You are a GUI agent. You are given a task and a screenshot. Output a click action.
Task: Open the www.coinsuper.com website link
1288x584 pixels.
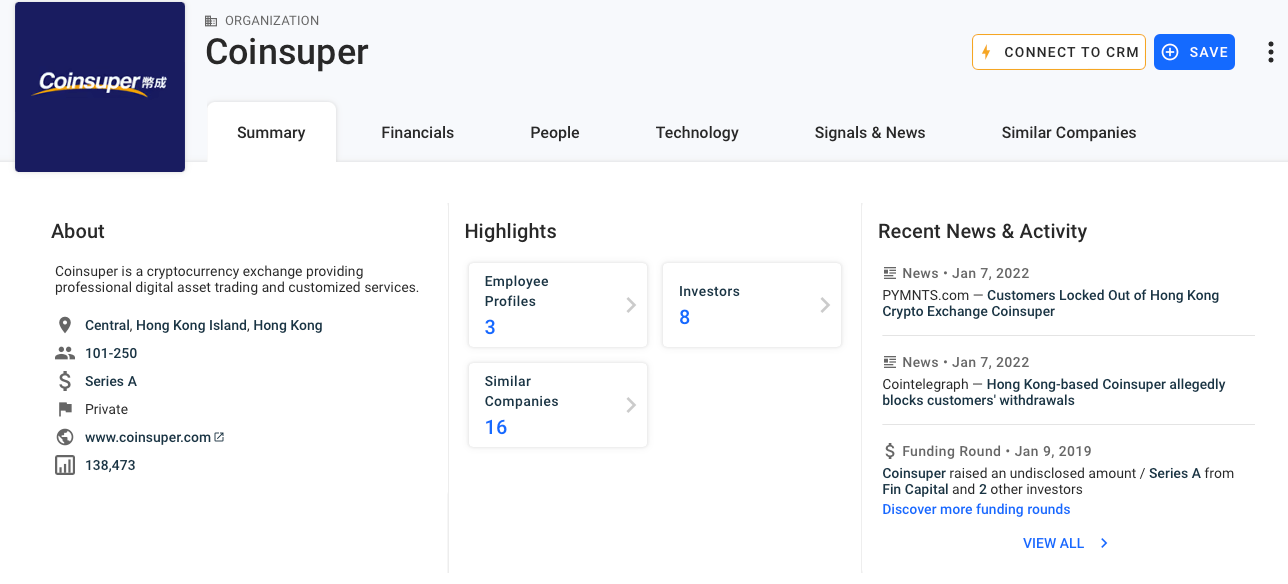[x=148, y=437]
